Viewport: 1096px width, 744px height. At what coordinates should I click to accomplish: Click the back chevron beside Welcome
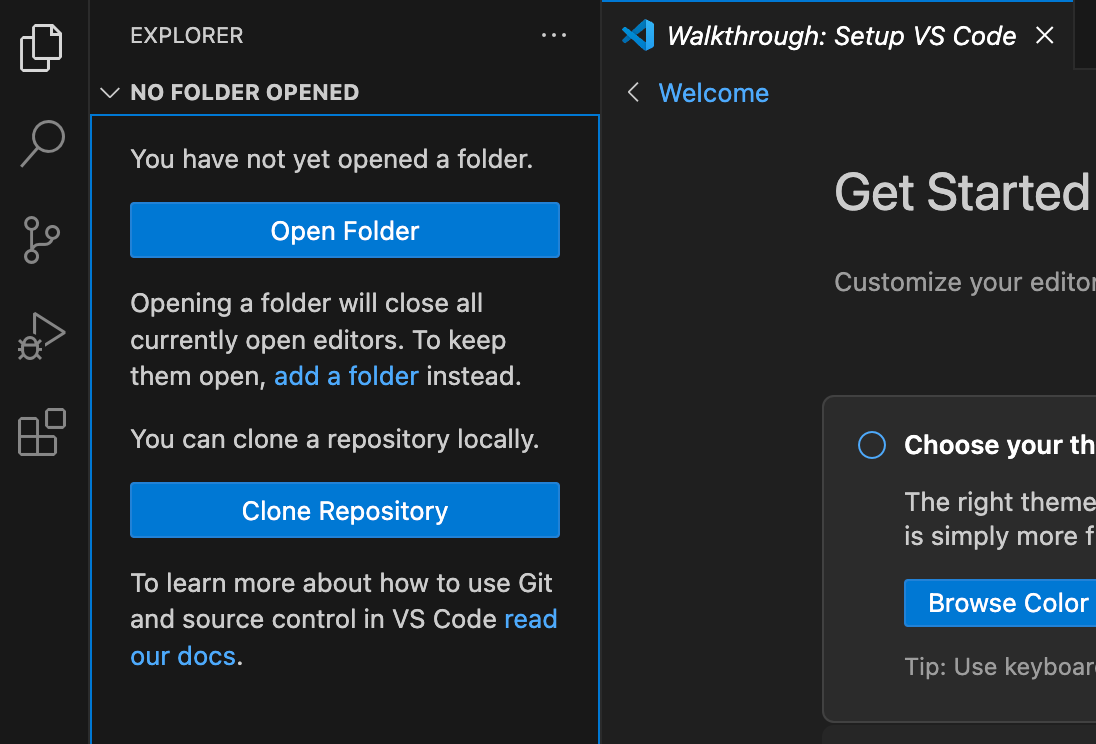(x=633, y=92)
